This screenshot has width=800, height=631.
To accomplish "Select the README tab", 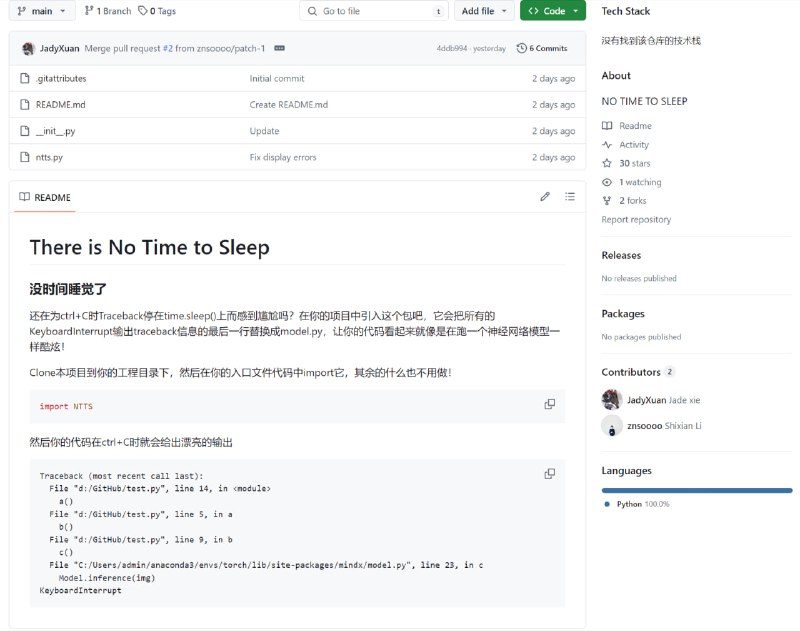I will tap(45, 198).
